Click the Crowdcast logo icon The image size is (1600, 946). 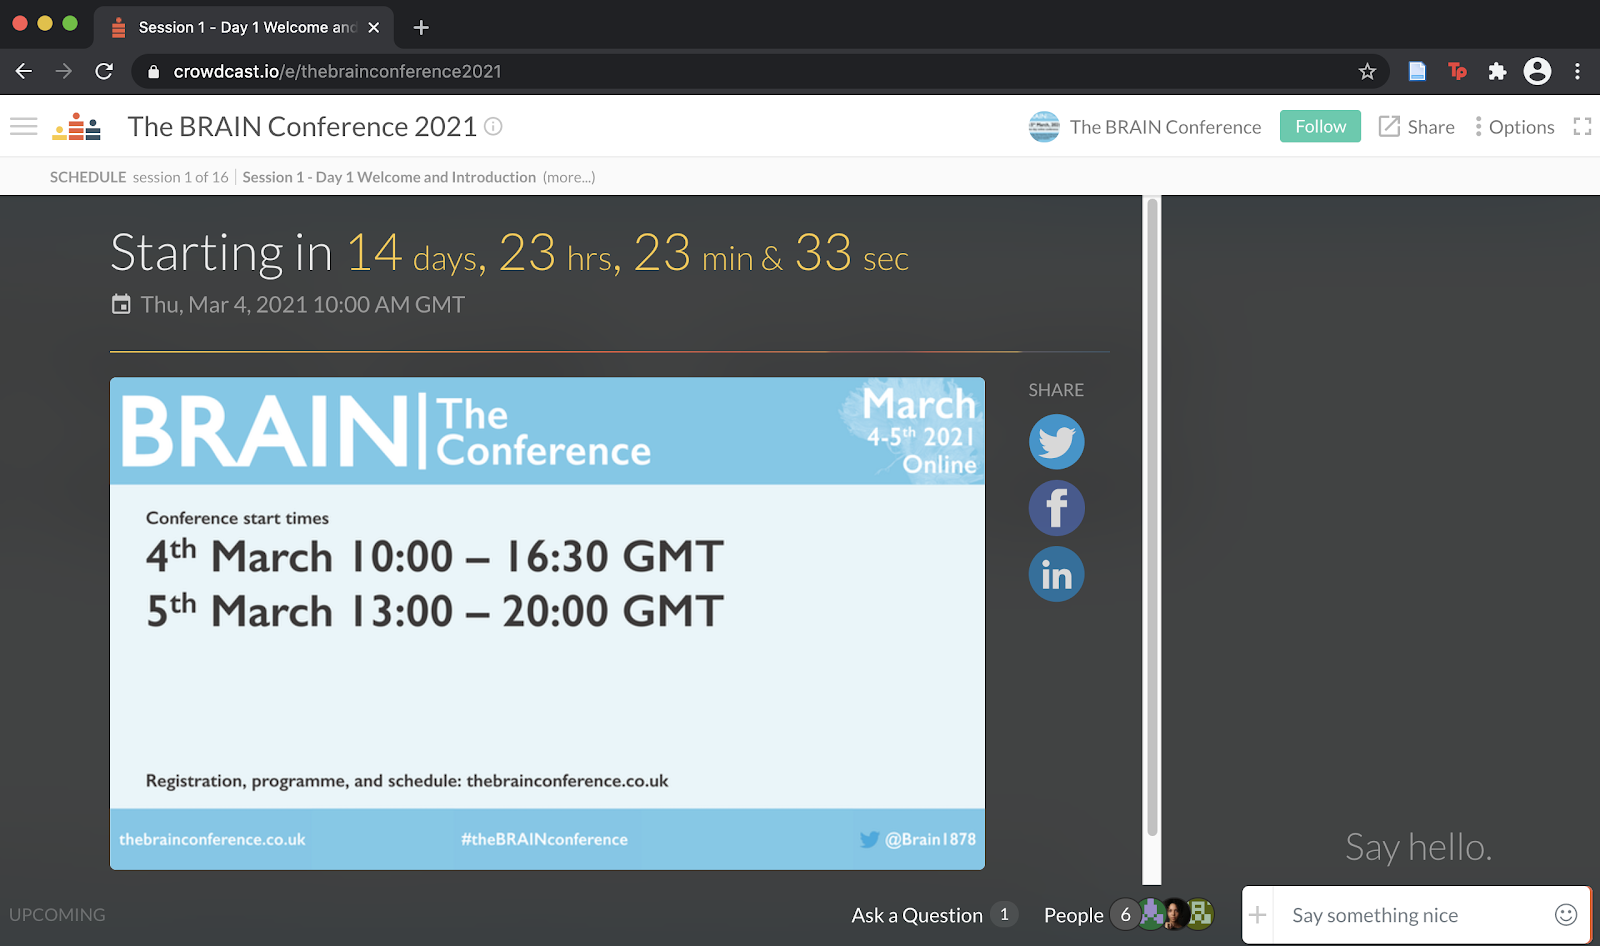pyautogui.click(x=77, y=127)
